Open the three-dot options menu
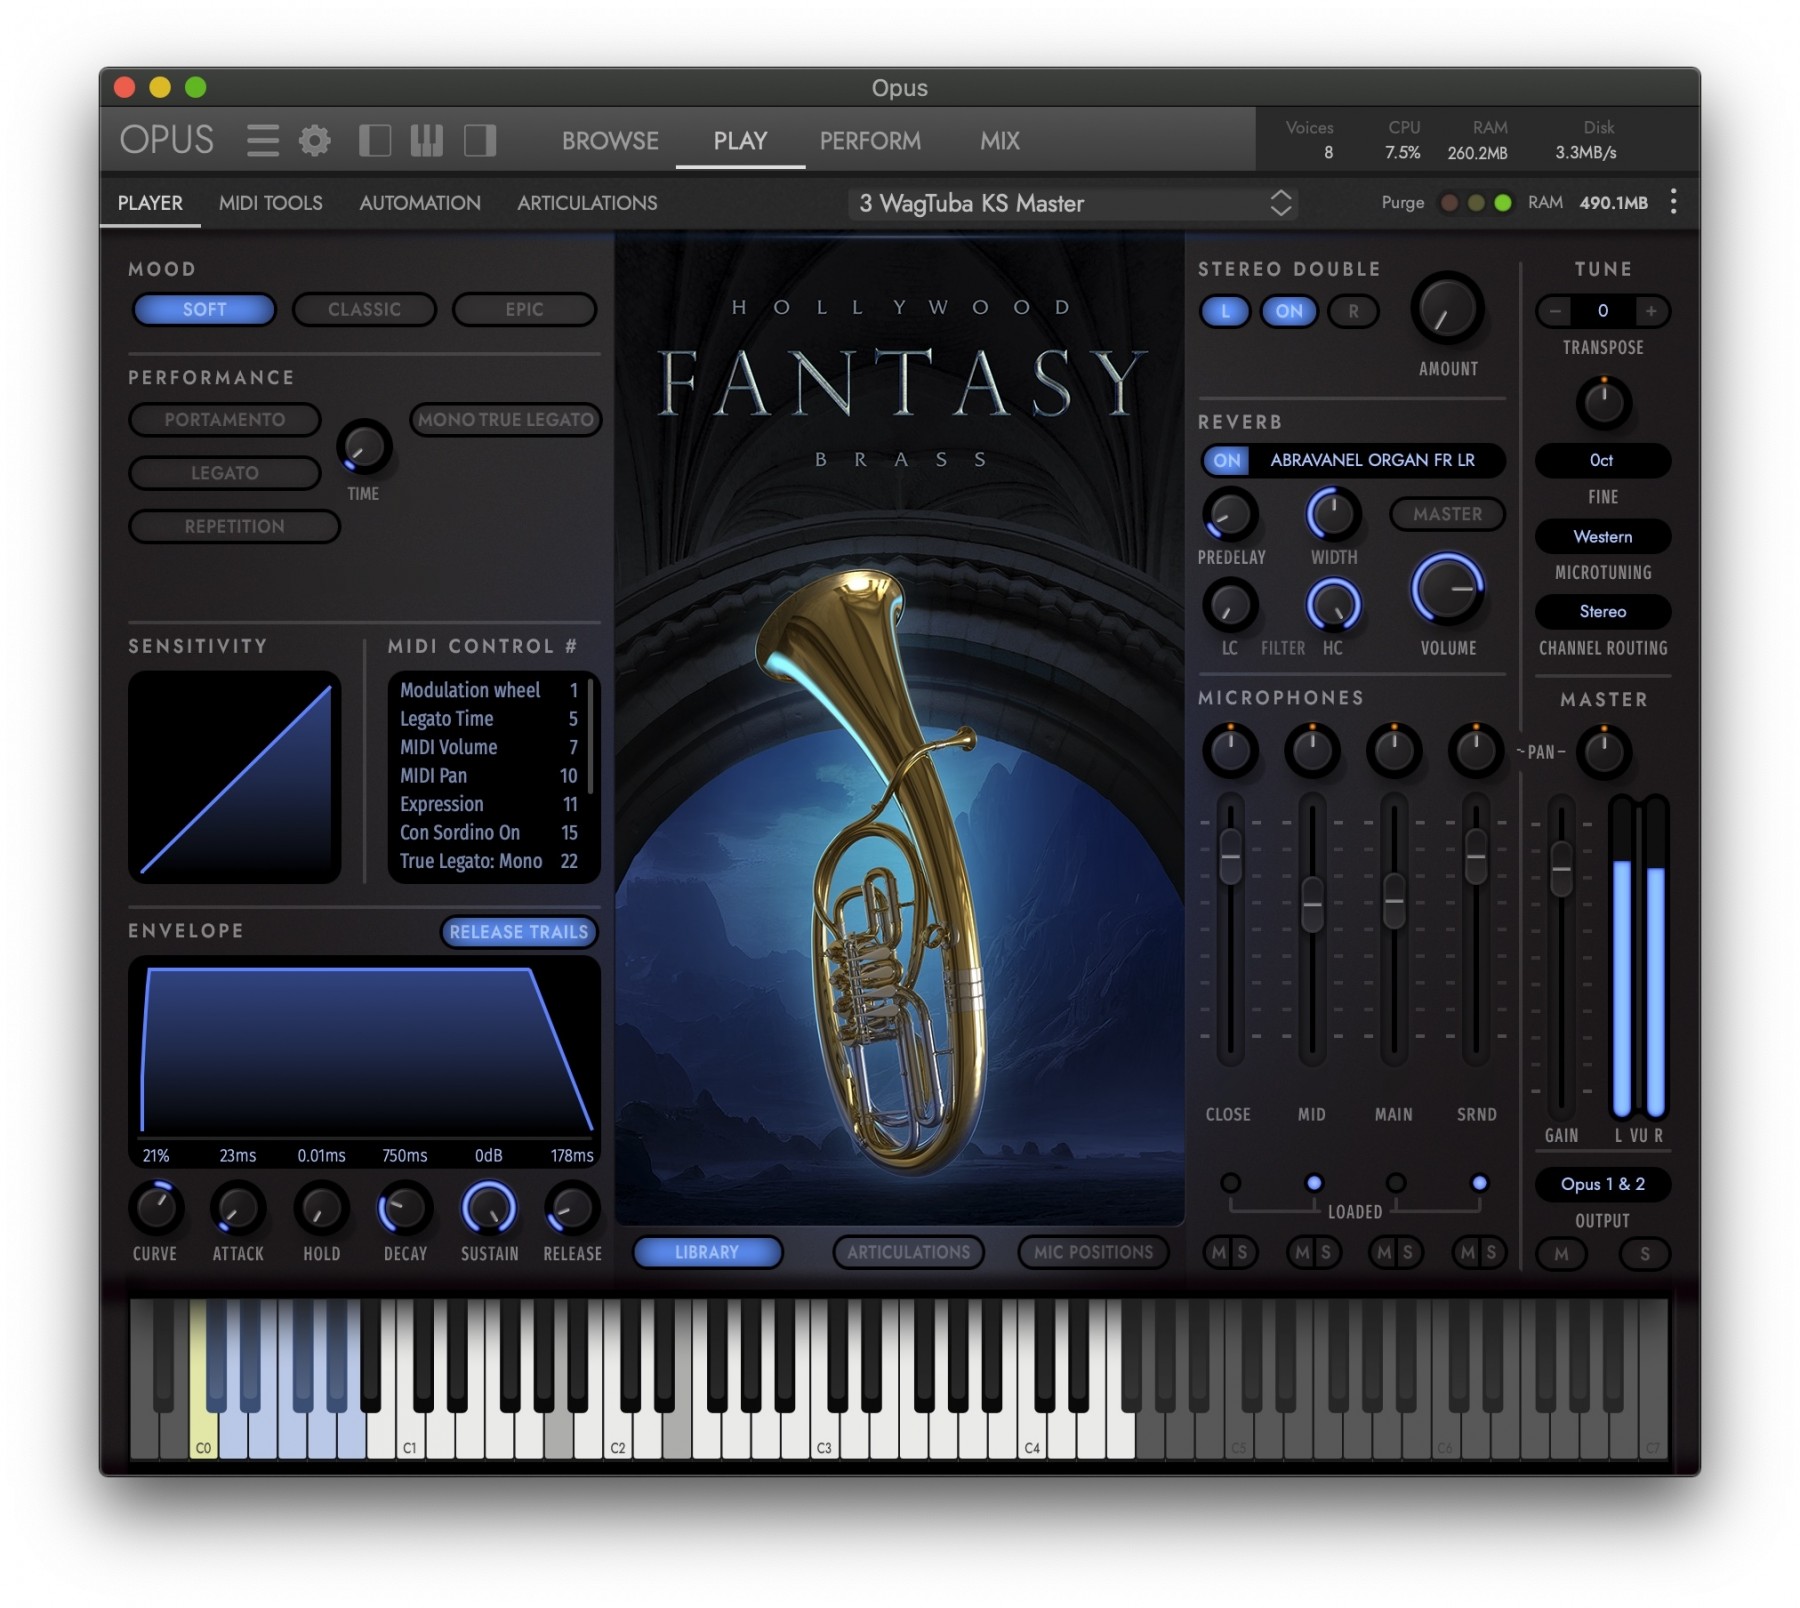Image resolution: width=1800 pixels, height=1608 pixels. click(1673, 202)
